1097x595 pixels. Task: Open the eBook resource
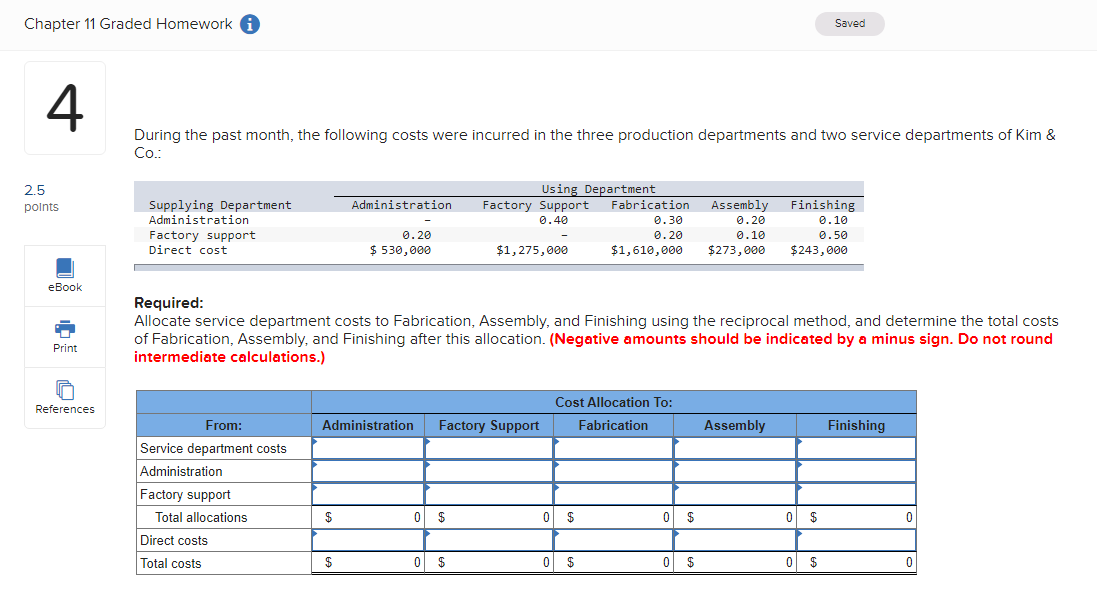tap(64, 275)
